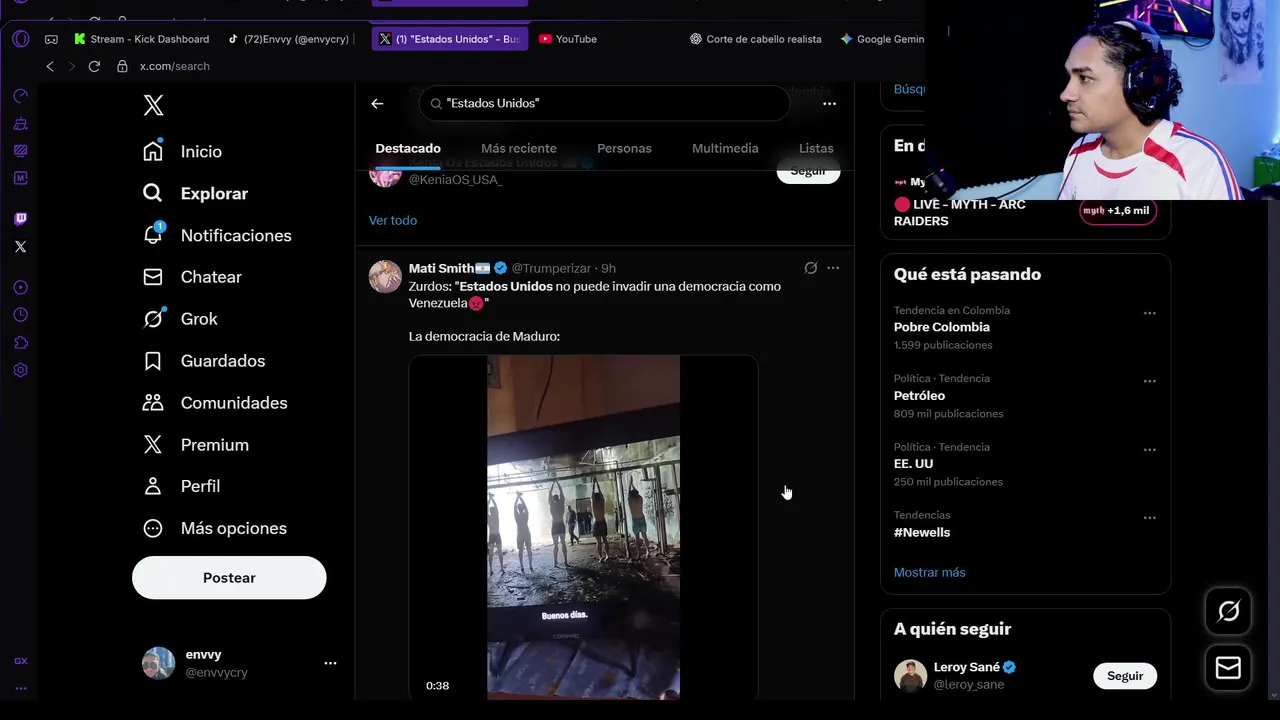The height and width of the screenshot is (720, 1280).
Task: Open GX Cleaner broom icon in sidebar
Action: tap(21, 124)
